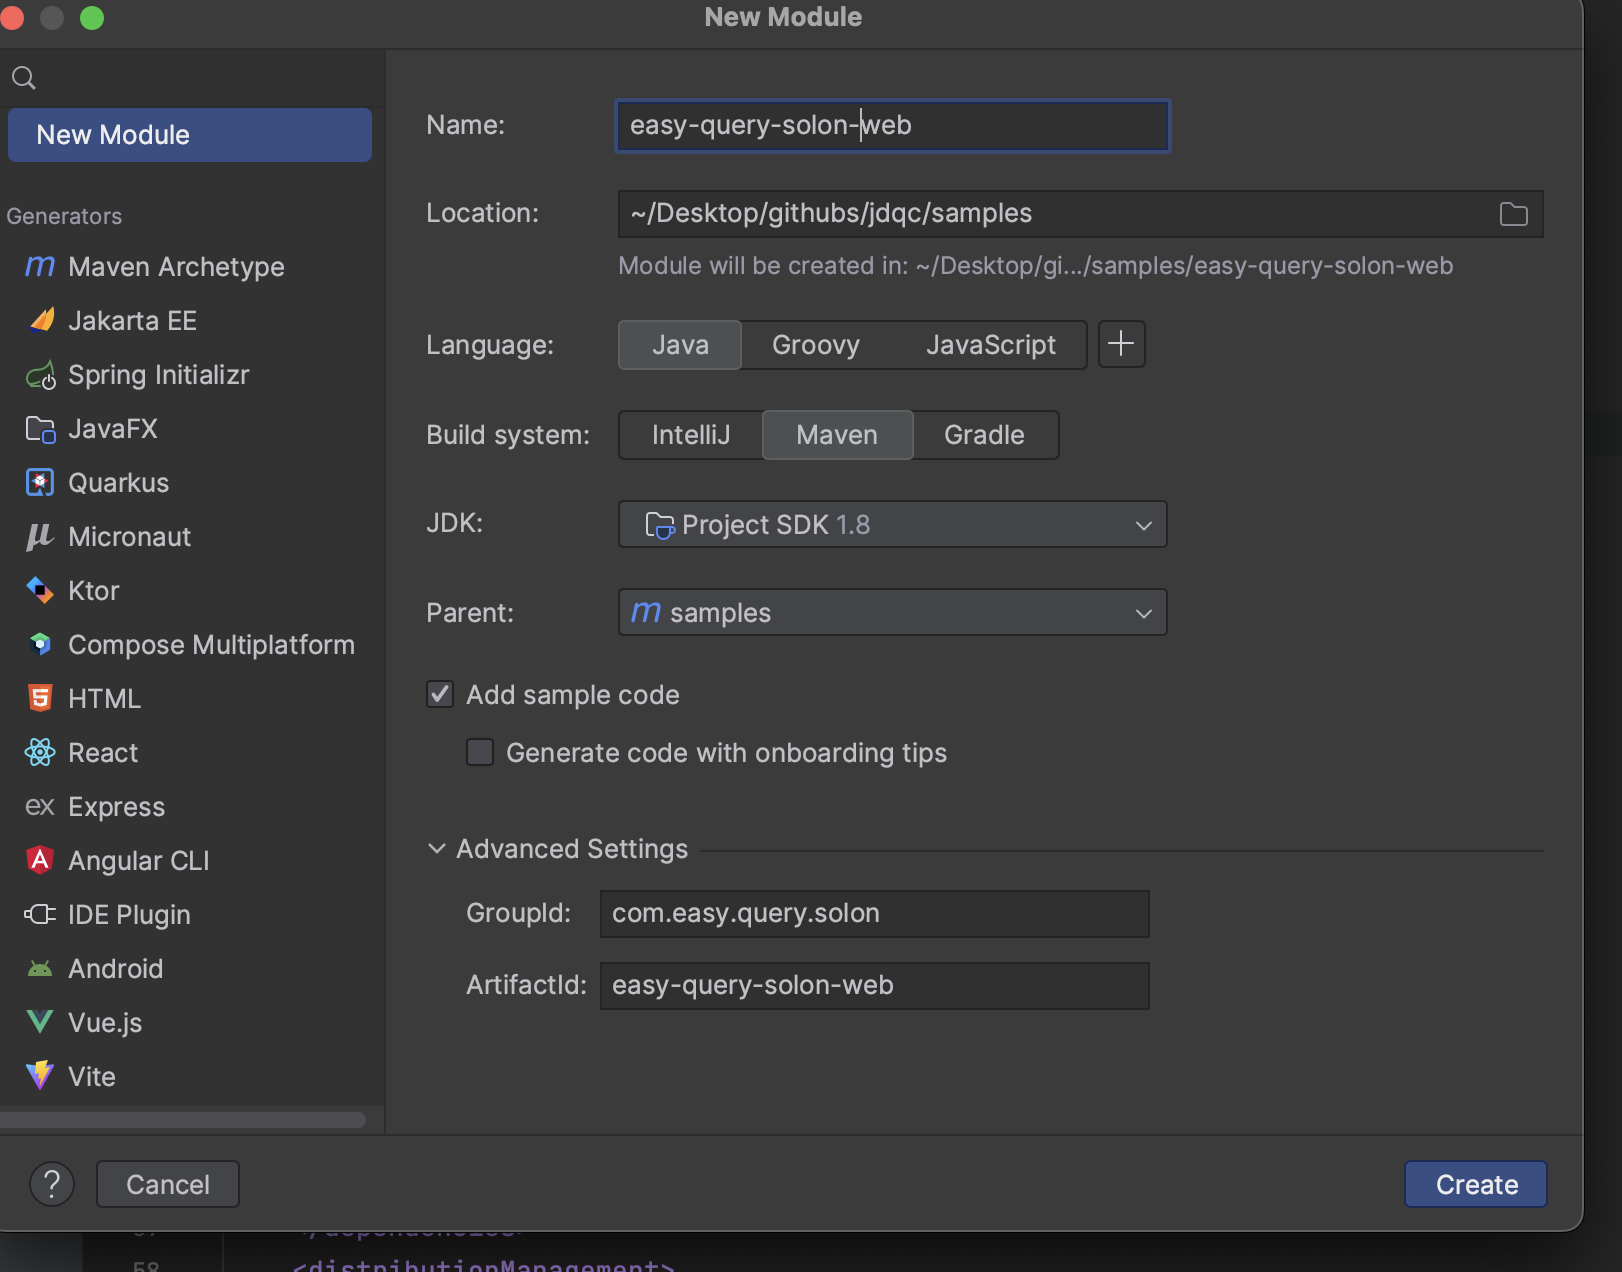Choose the Spring Initializr generator icon
Screen dimensions: 1622x1272
click(x=40, y=376)
